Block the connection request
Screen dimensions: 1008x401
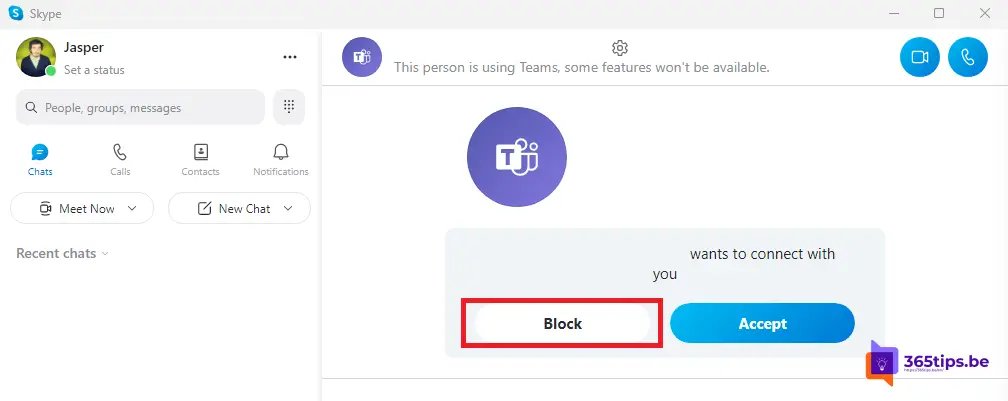point(562,324)
